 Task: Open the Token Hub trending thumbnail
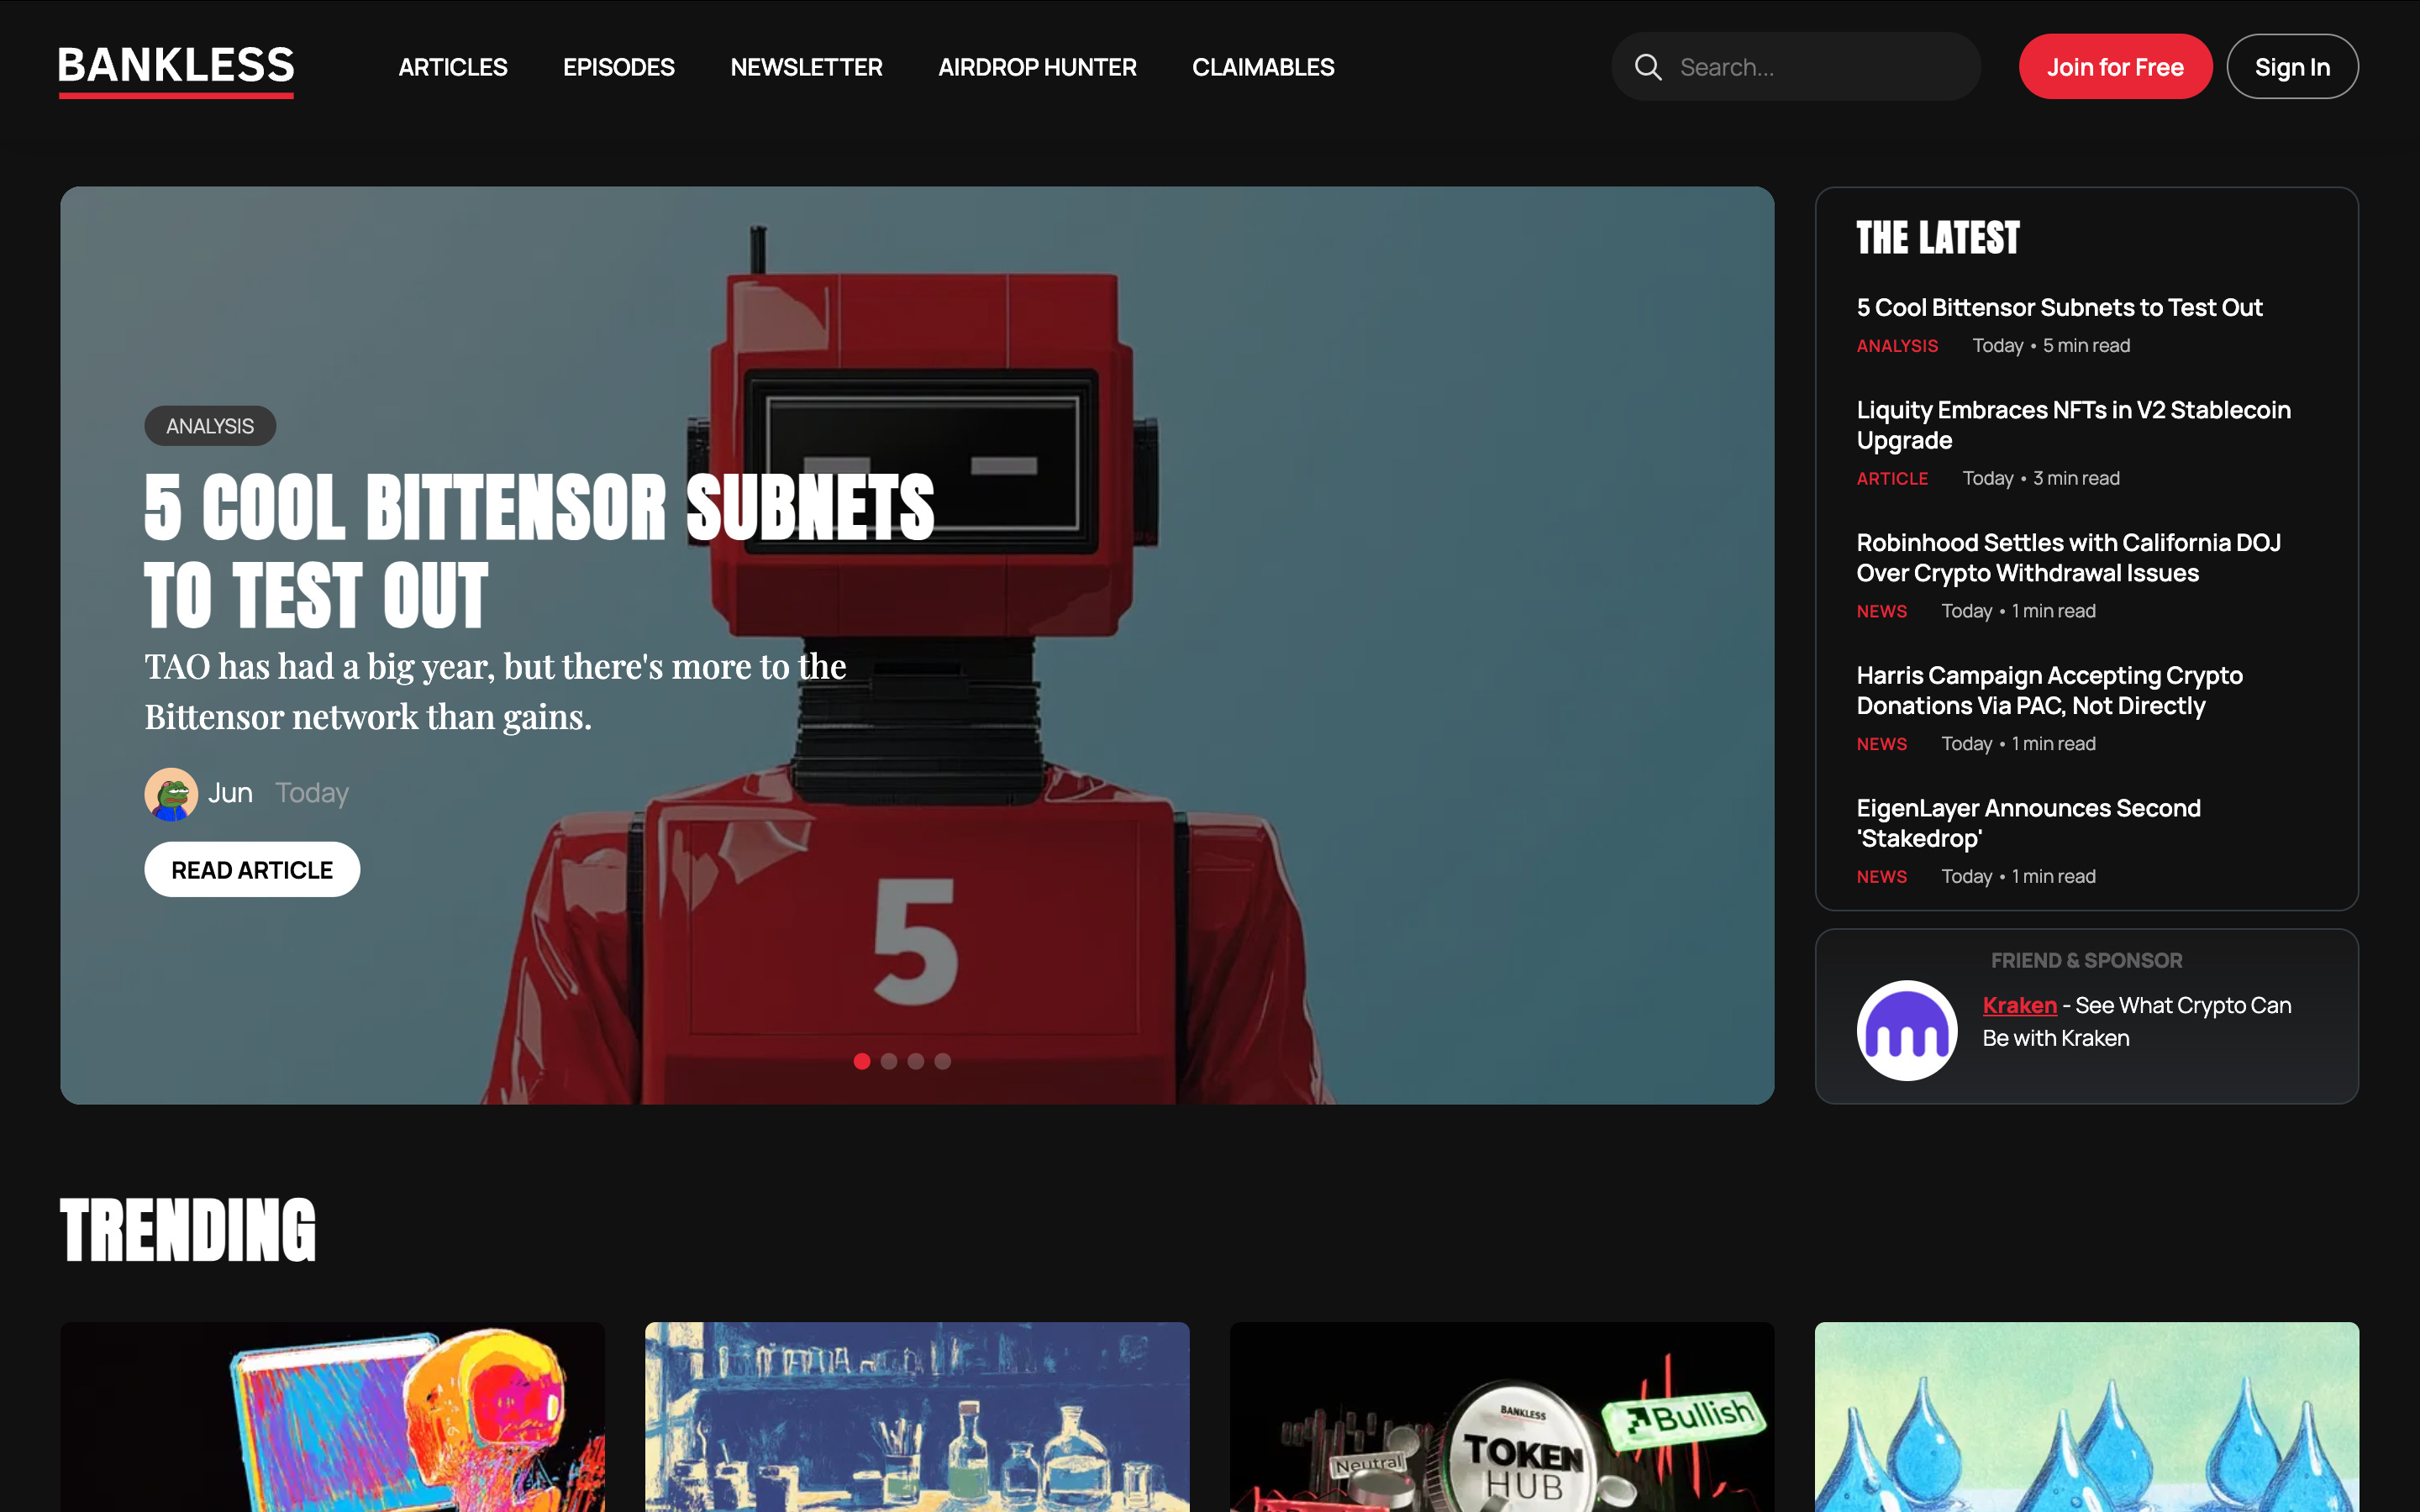[x=1502, y=1417]
